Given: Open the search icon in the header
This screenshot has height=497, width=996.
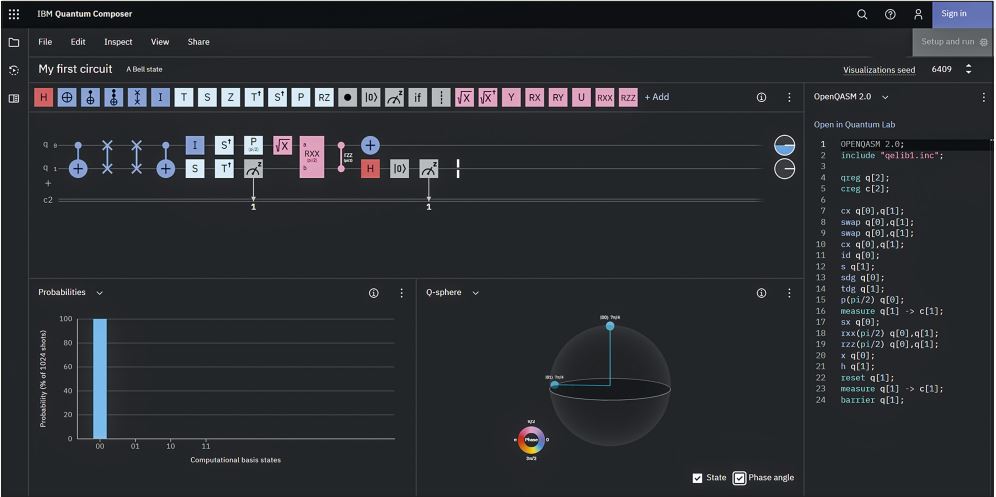Looking at the screenshot, I should tap(862, 14).
